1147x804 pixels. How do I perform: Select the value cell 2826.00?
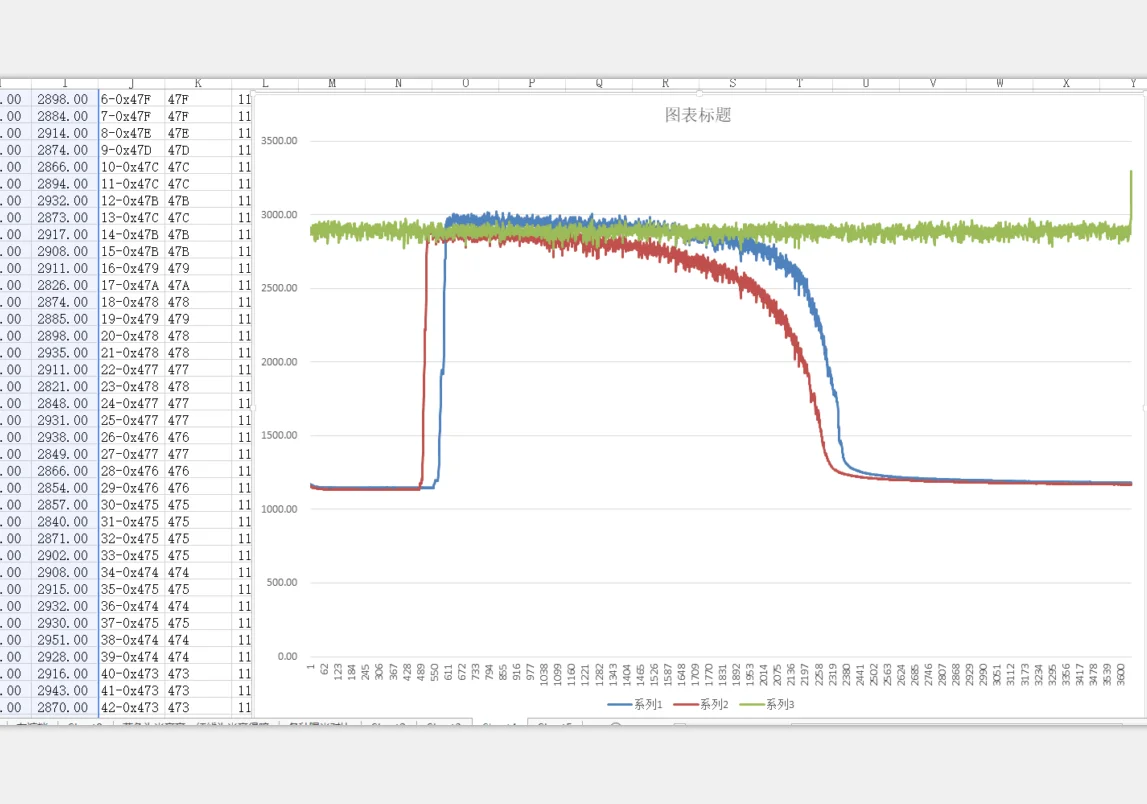pos(64,285)
